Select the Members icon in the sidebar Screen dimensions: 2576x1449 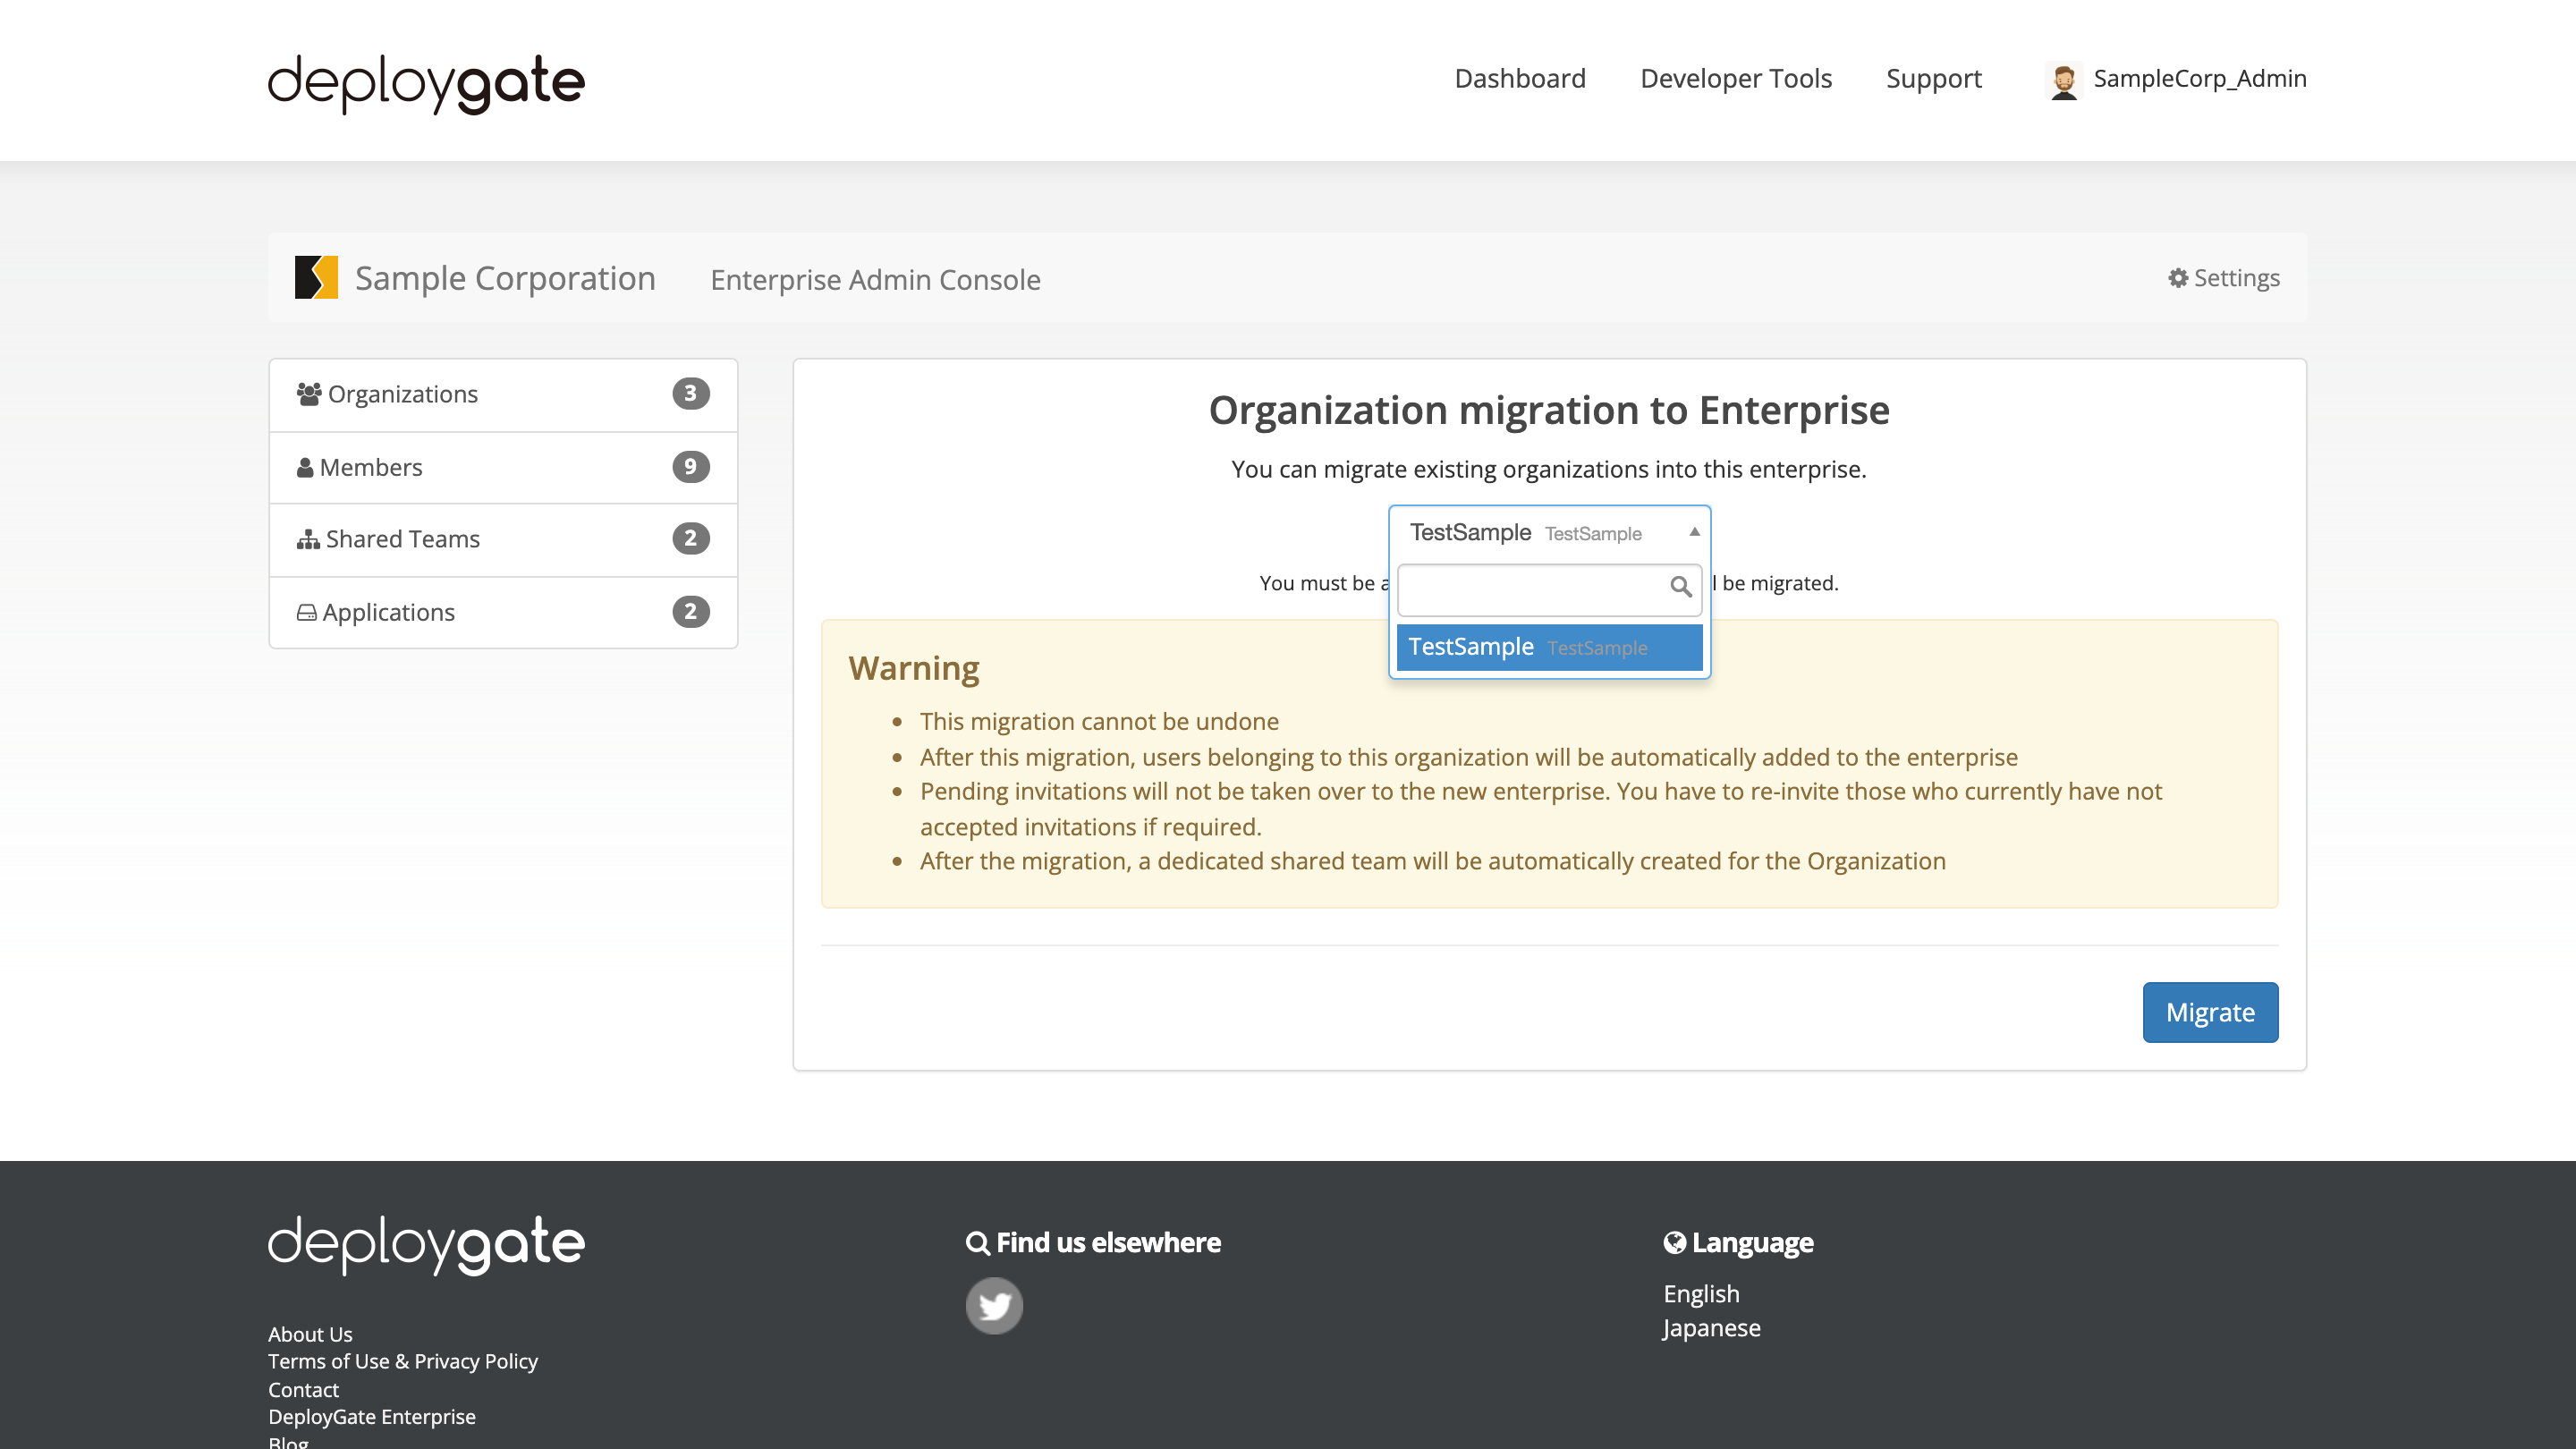pyautogui.click(x=305, y=467)
